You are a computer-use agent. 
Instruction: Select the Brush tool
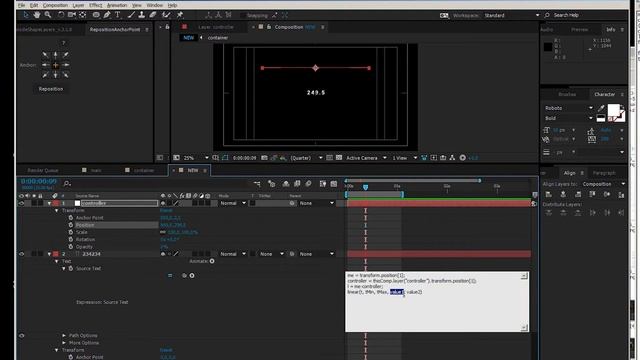tap(131, 15)
